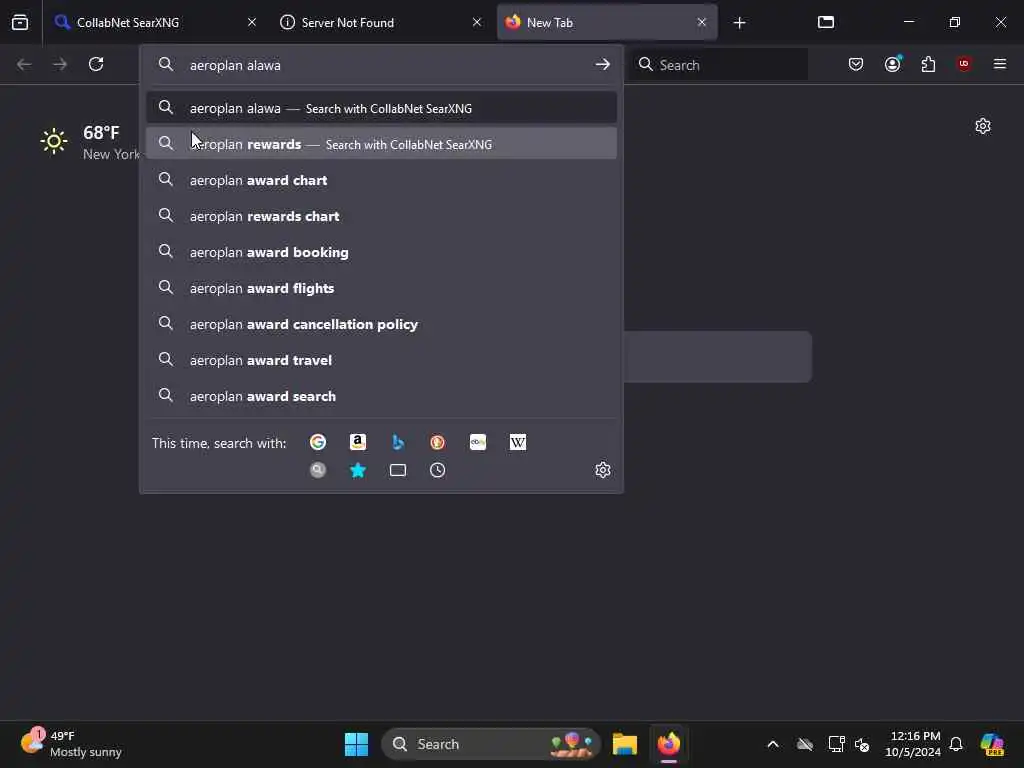This screenshot has height=768, width=1024.
Task: Search this time with Amazon
Action: tap(358, 442)
